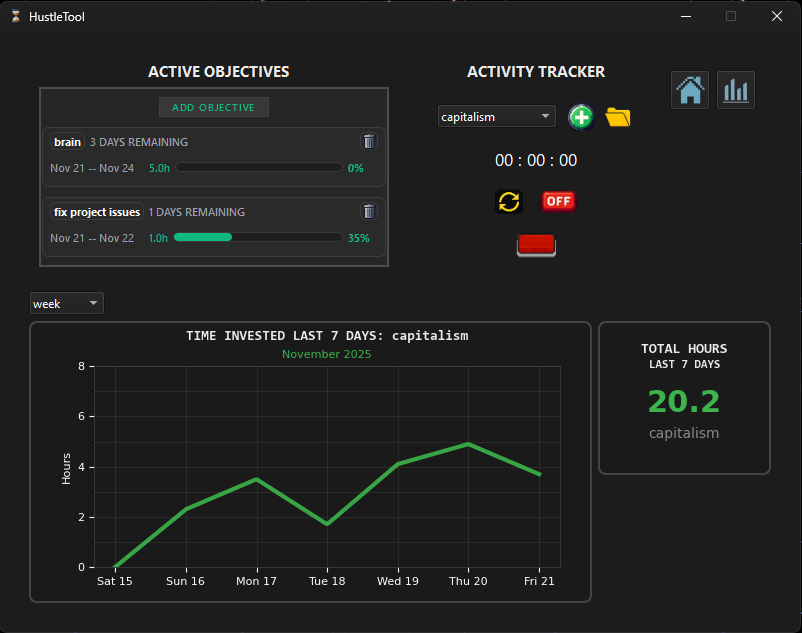Select the fix project issues name tag

coord(97,212)
